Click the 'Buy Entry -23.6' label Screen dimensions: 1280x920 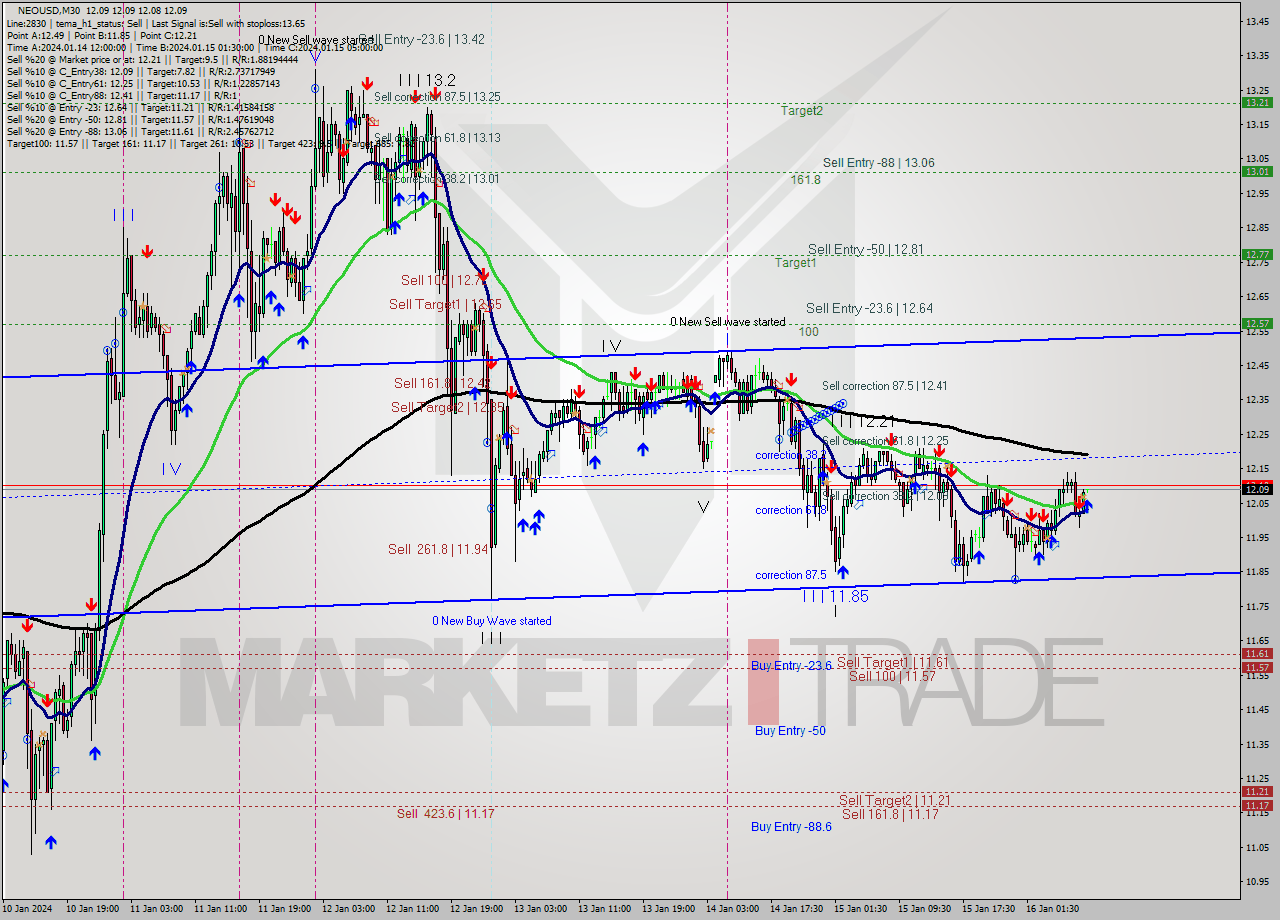[791, 665]
